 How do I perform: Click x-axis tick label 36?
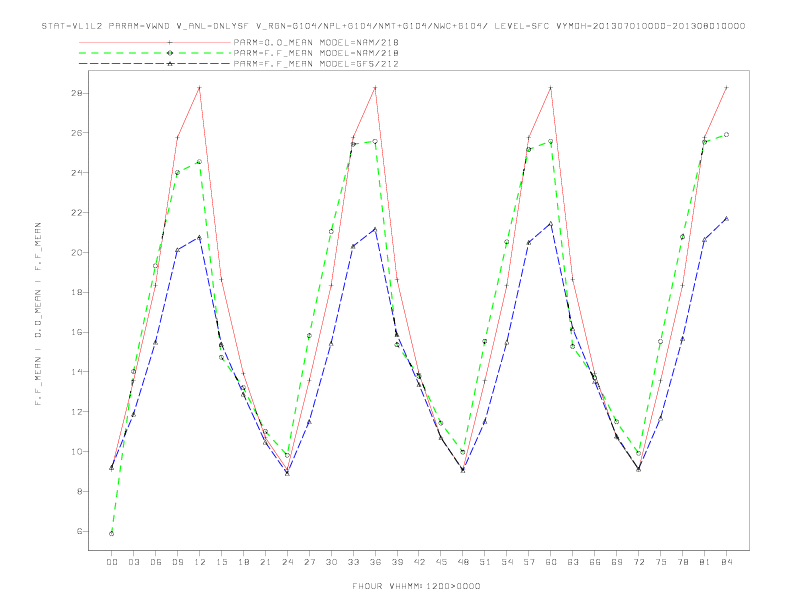click(375, 562)
